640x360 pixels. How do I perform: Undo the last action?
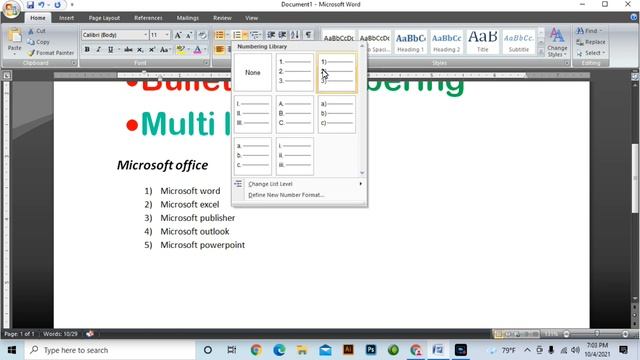(41, 5)
